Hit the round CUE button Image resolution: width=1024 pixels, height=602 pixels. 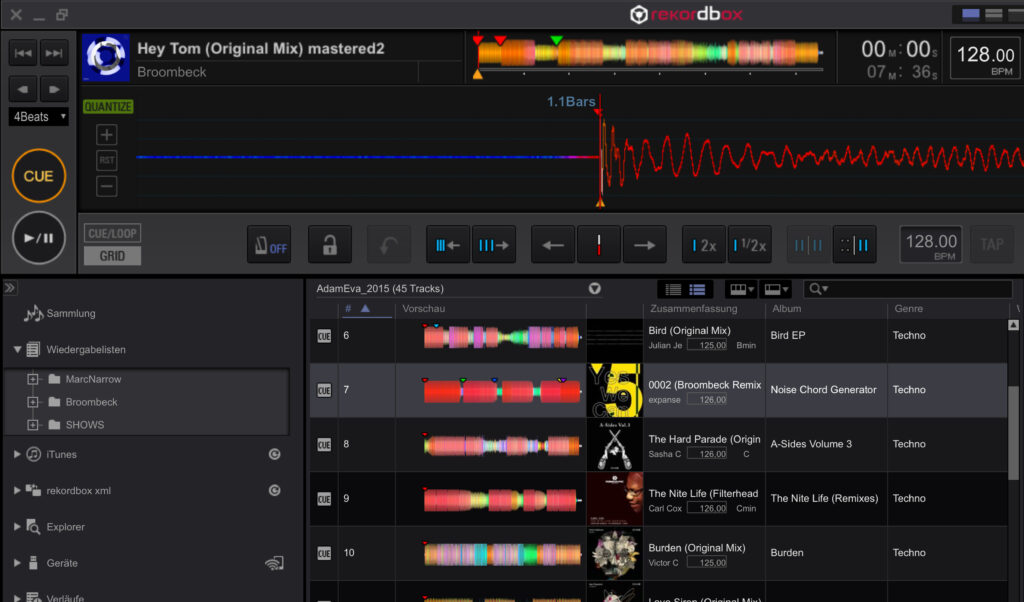(x=39, y=176)
